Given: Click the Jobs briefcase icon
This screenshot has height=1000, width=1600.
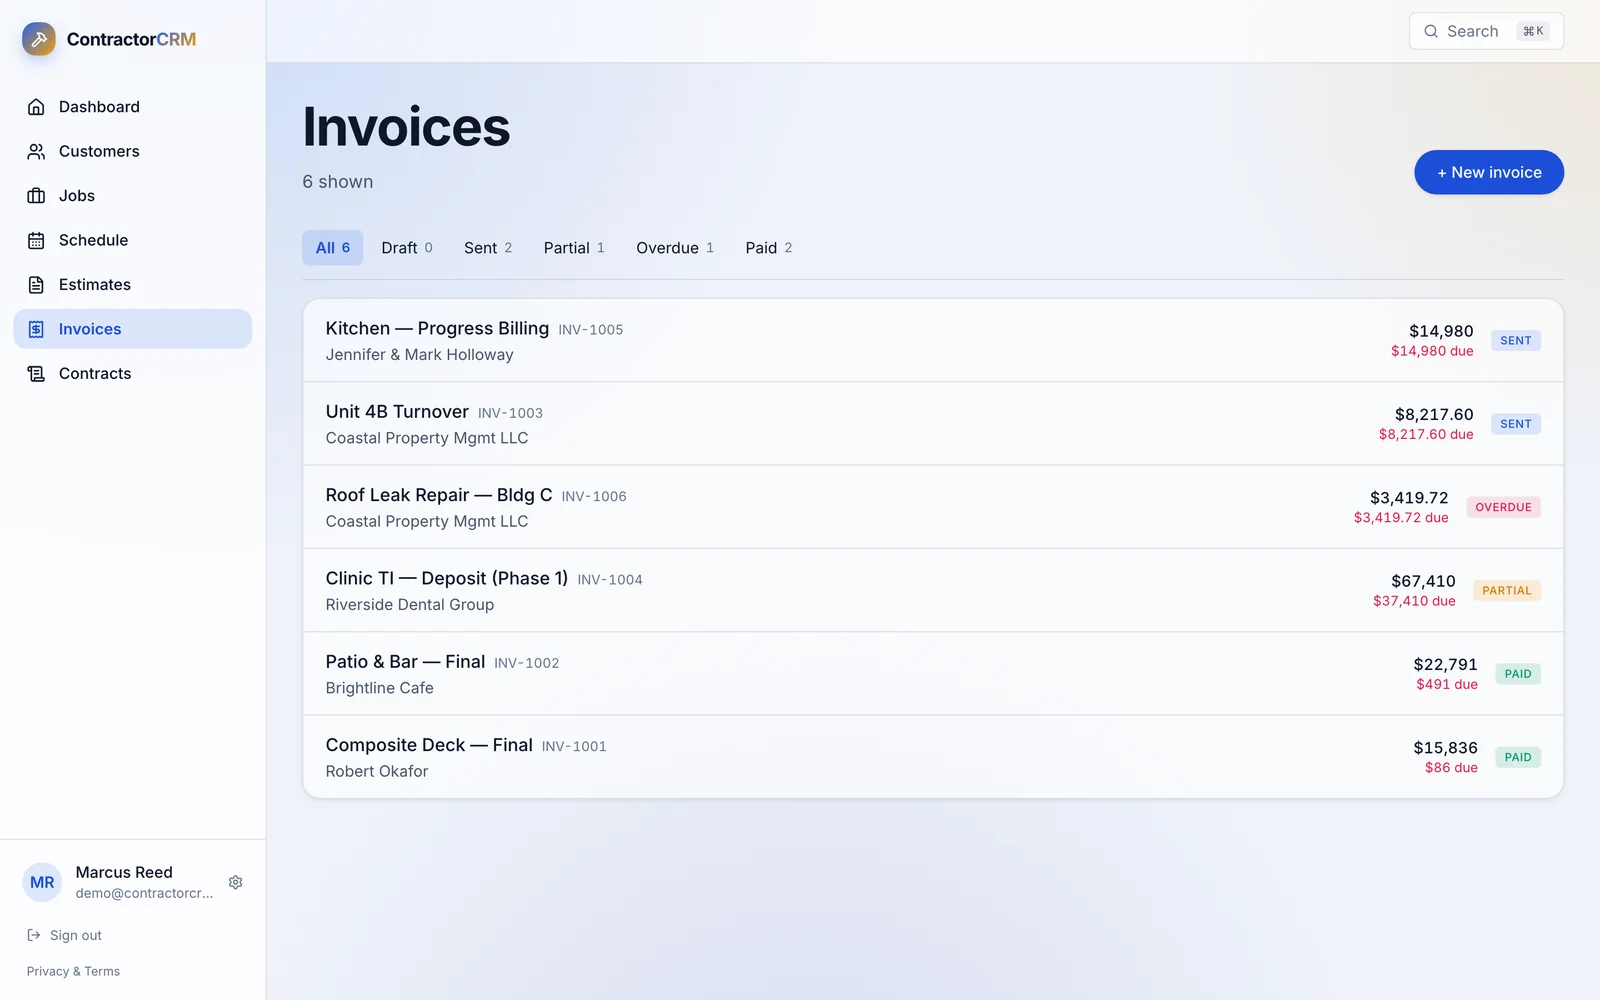Looking at the screenshot, I should coord(36,196).
